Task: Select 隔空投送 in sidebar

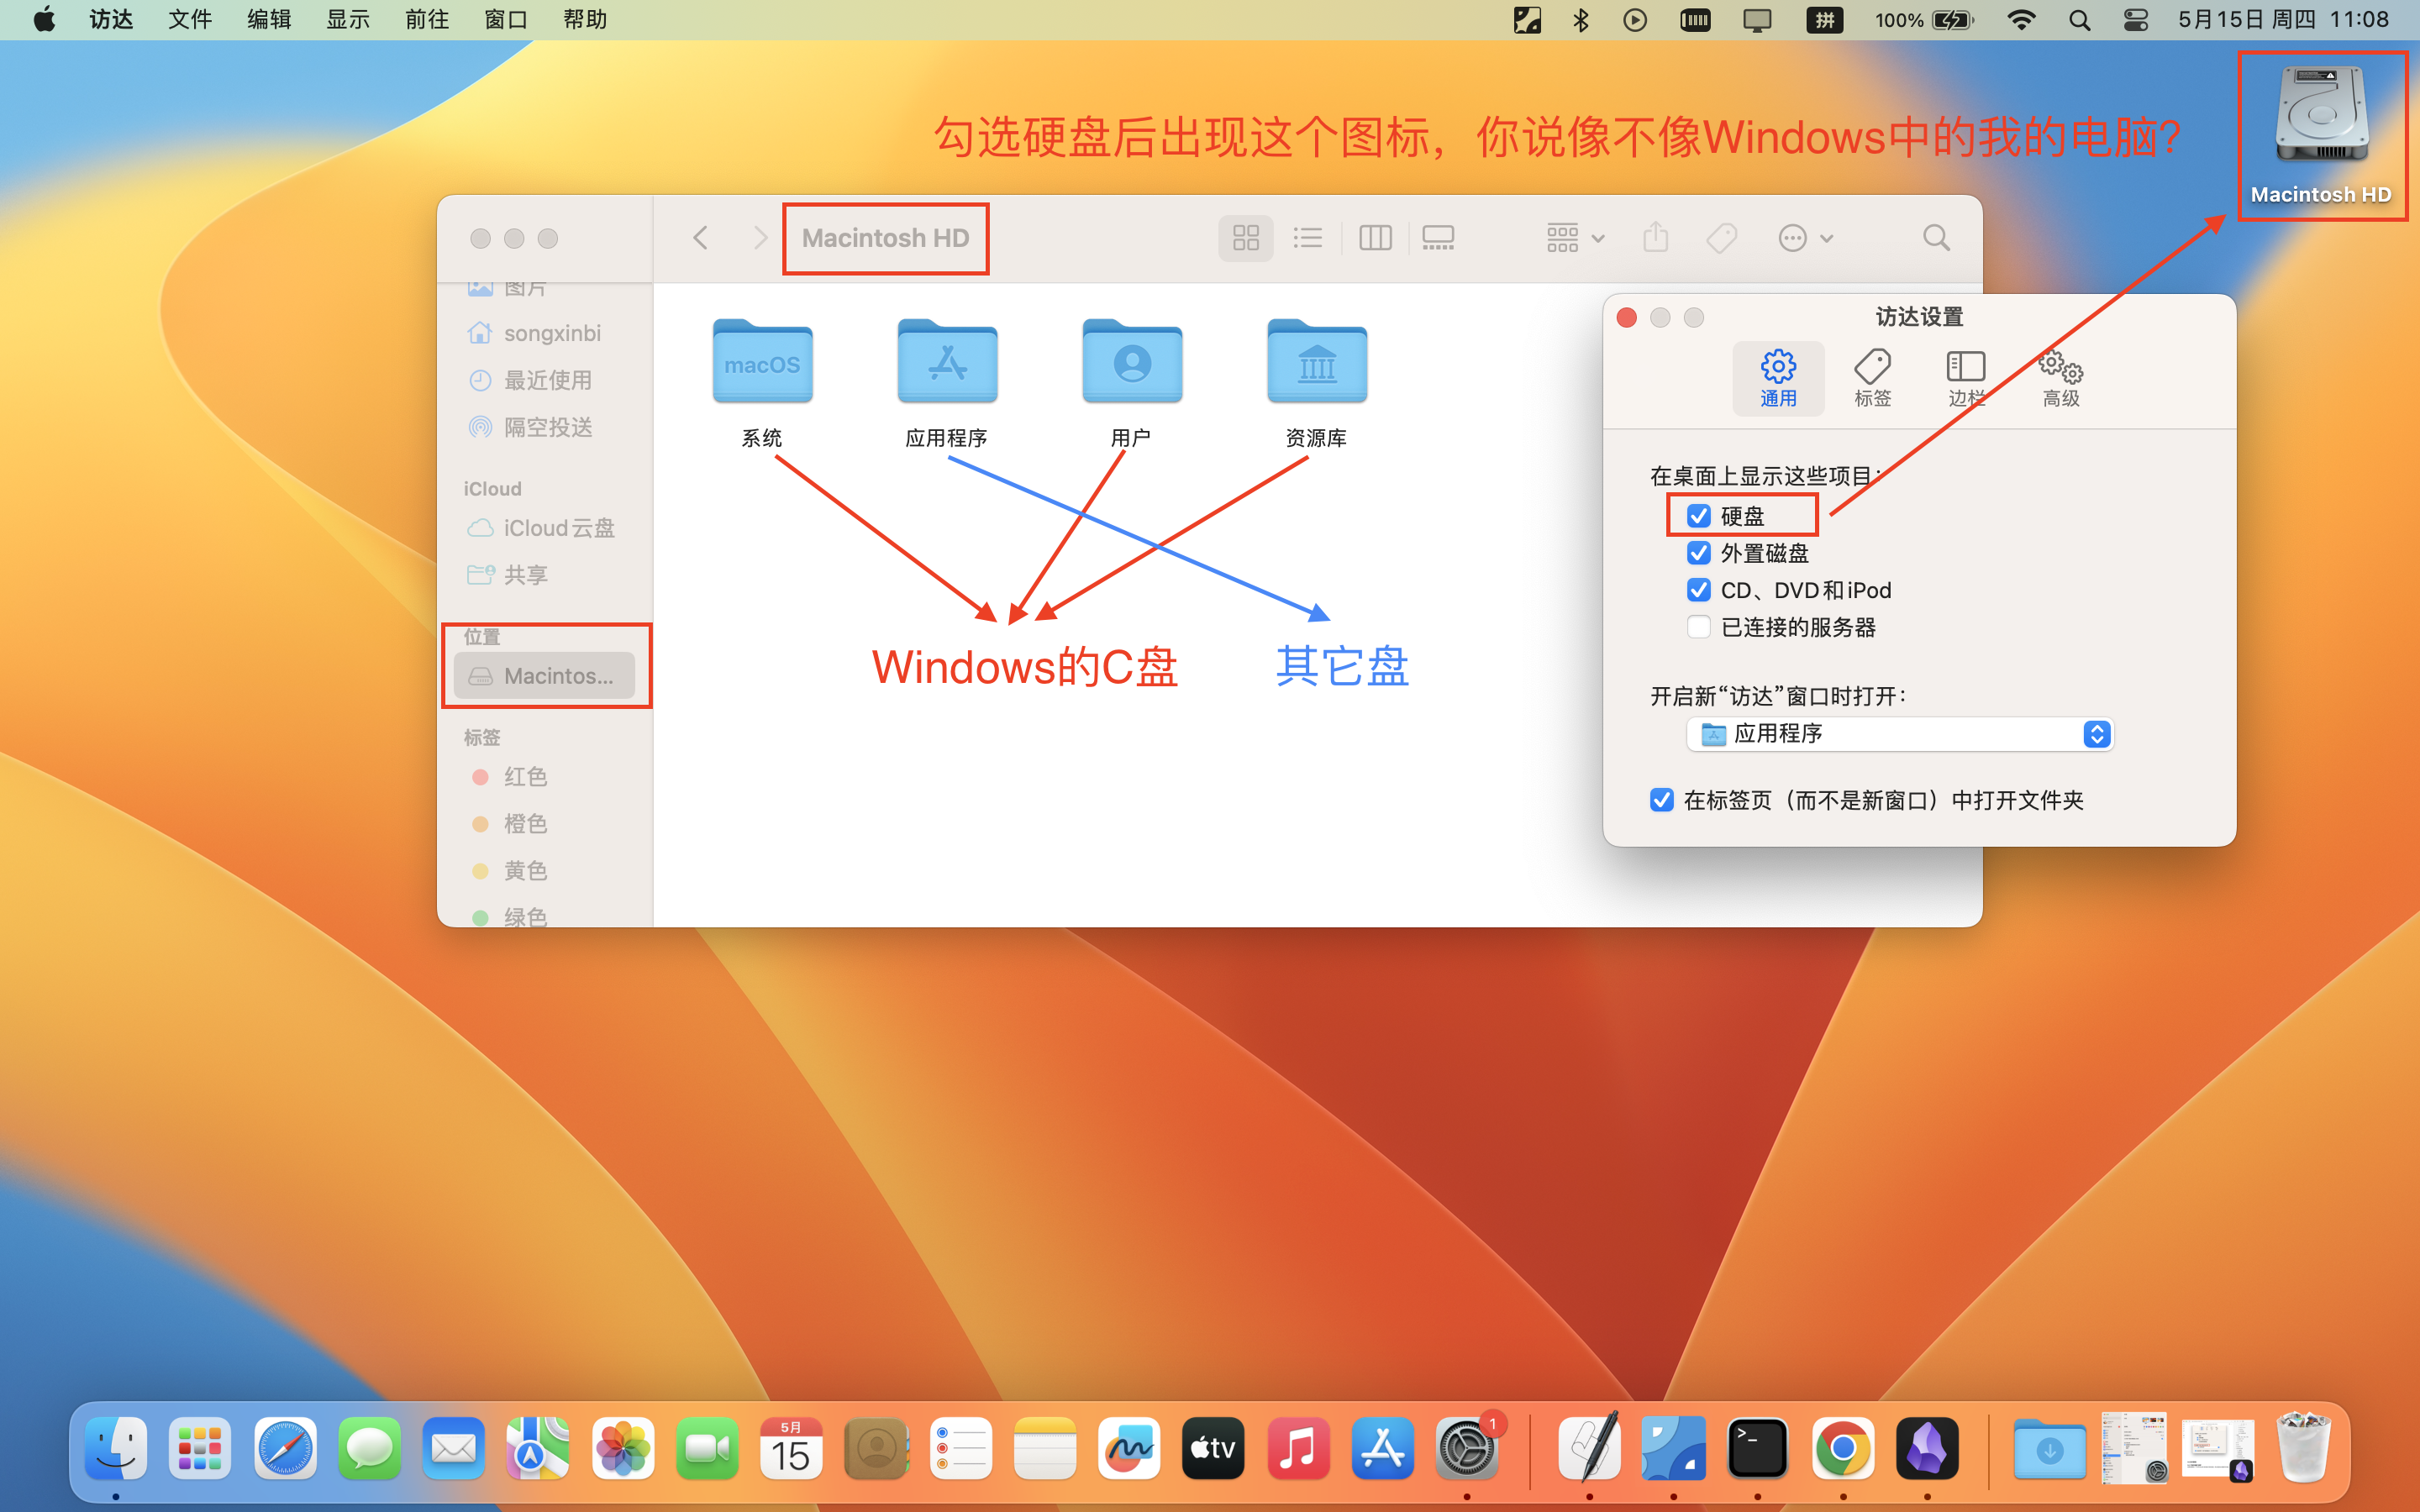Action: (x=545, y=427)
